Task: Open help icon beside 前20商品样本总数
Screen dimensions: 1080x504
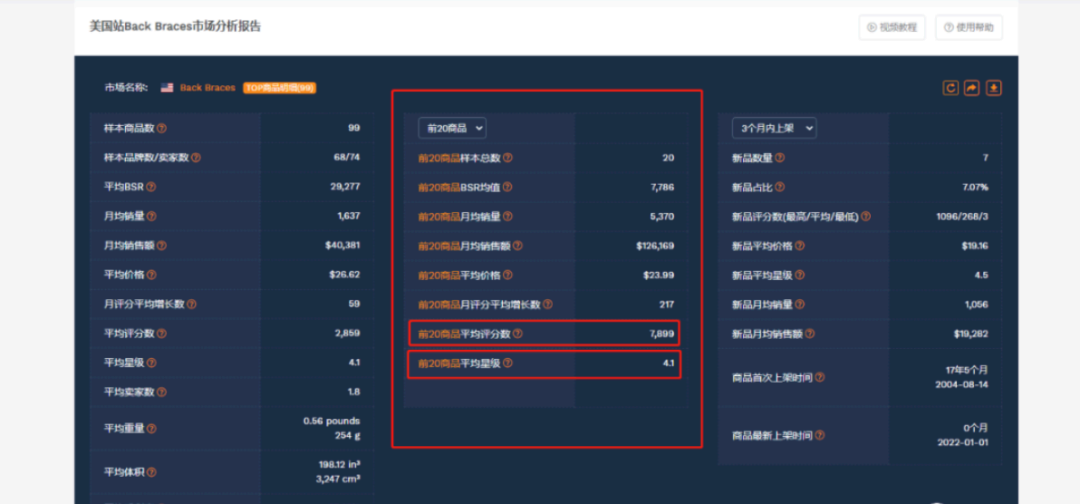Action: [508, 158]
